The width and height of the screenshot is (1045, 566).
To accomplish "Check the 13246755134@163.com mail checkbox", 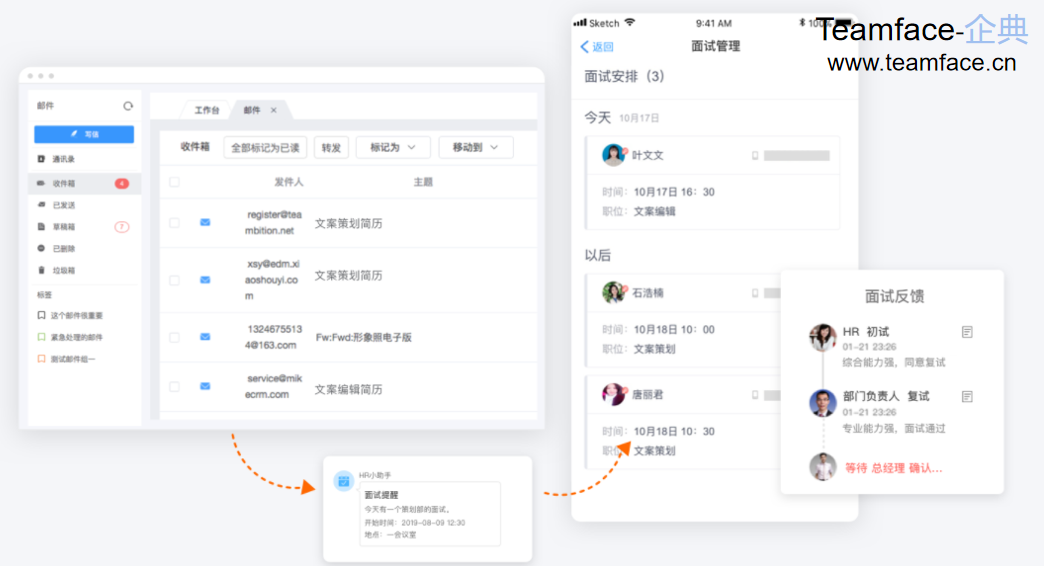I will (x=175, y=337).
